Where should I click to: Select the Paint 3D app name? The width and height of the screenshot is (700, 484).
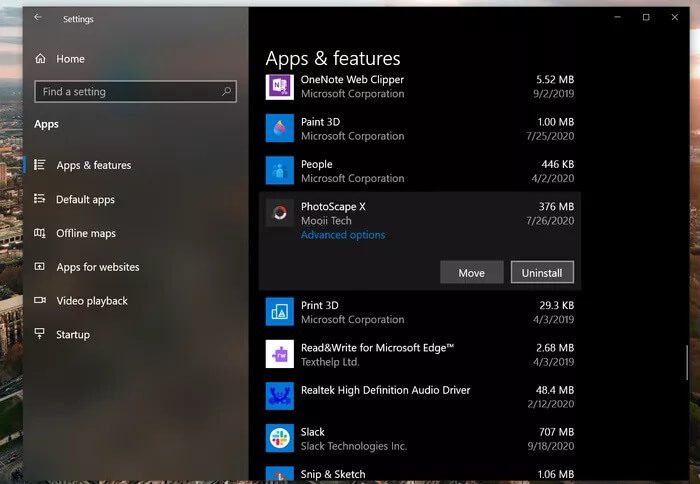tap(321, 122)
